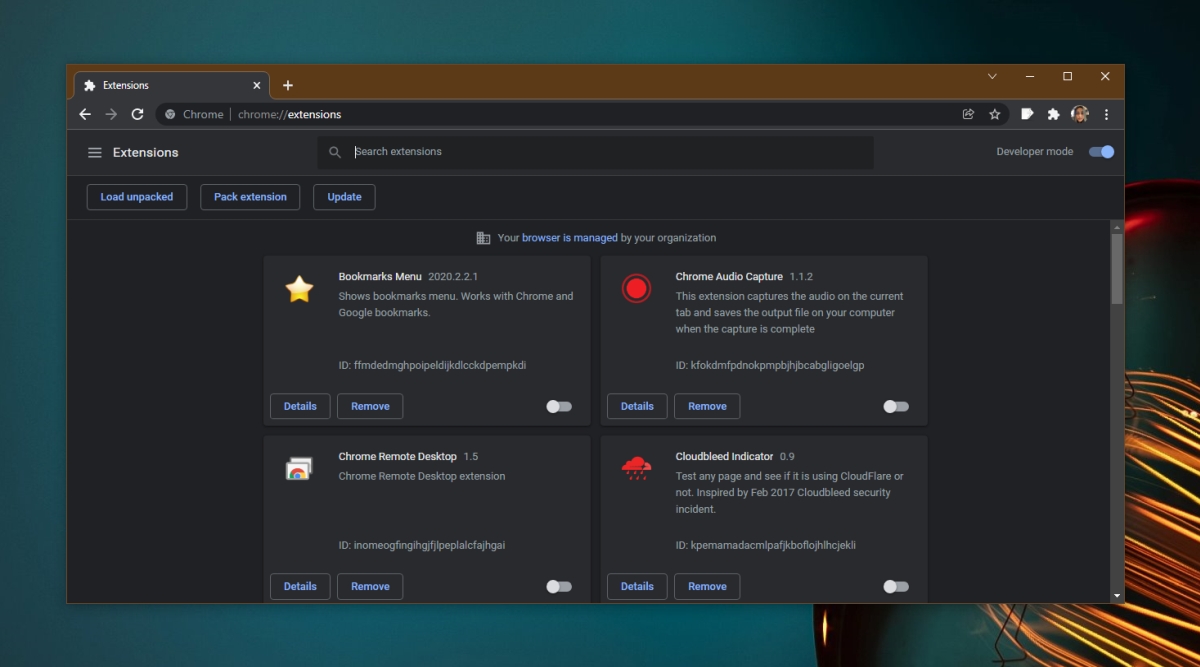Remove the Chrome Audio Capture extension

(x=707, y=406)
